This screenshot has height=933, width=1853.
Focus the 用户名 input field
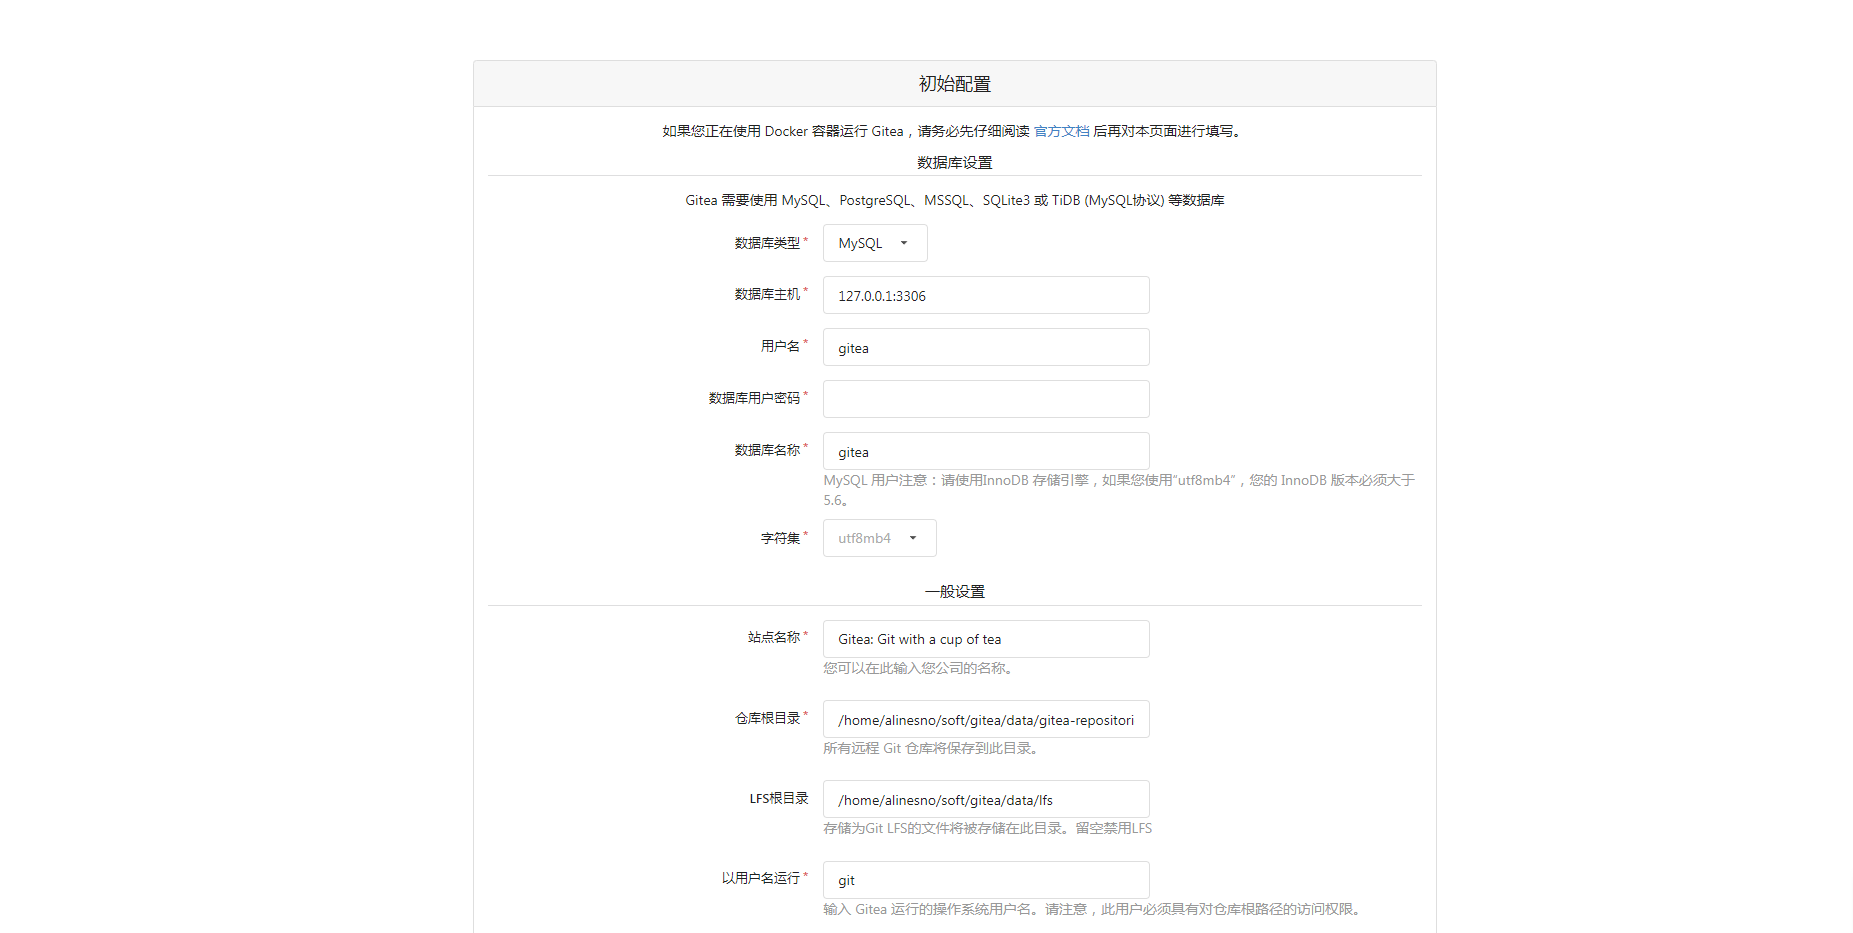point(985,348)
